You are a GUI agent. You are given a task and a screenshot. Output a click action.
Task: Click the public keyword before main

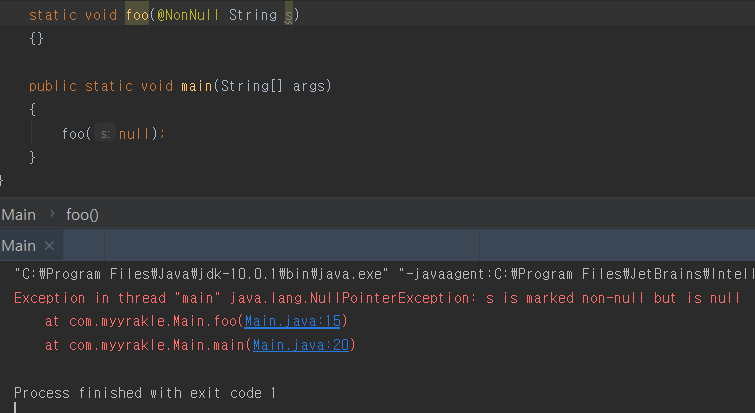52,86
